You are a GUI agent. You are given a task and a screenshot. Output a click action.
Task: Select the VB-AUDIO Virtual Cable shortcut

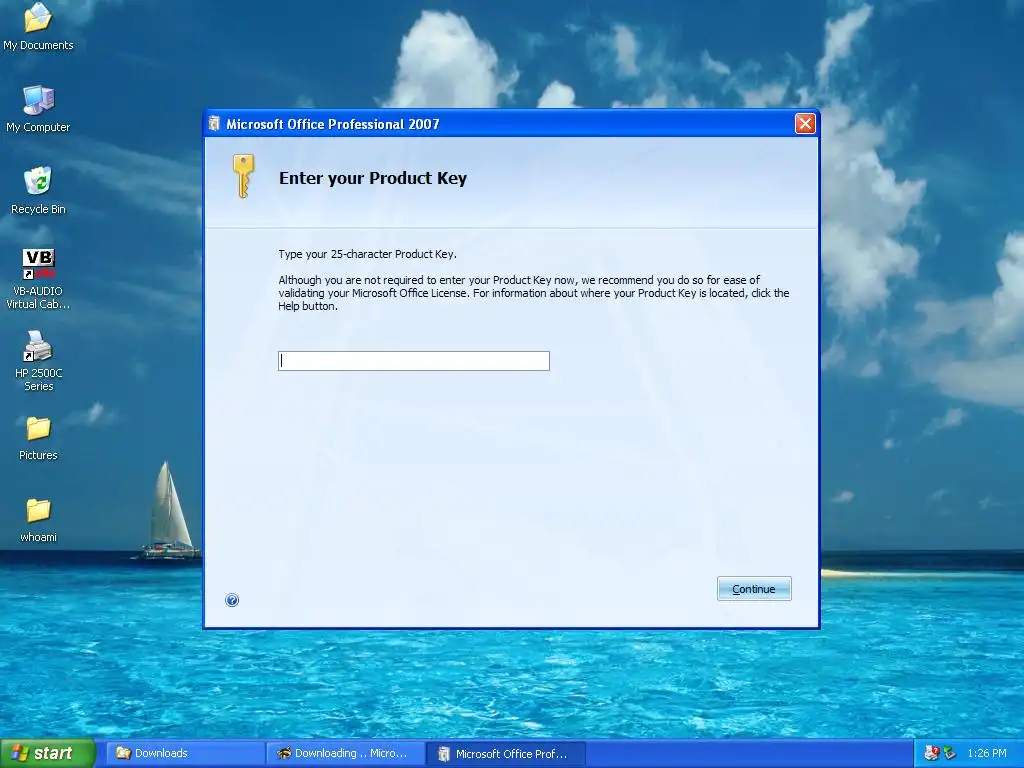[x=38, y=279]
